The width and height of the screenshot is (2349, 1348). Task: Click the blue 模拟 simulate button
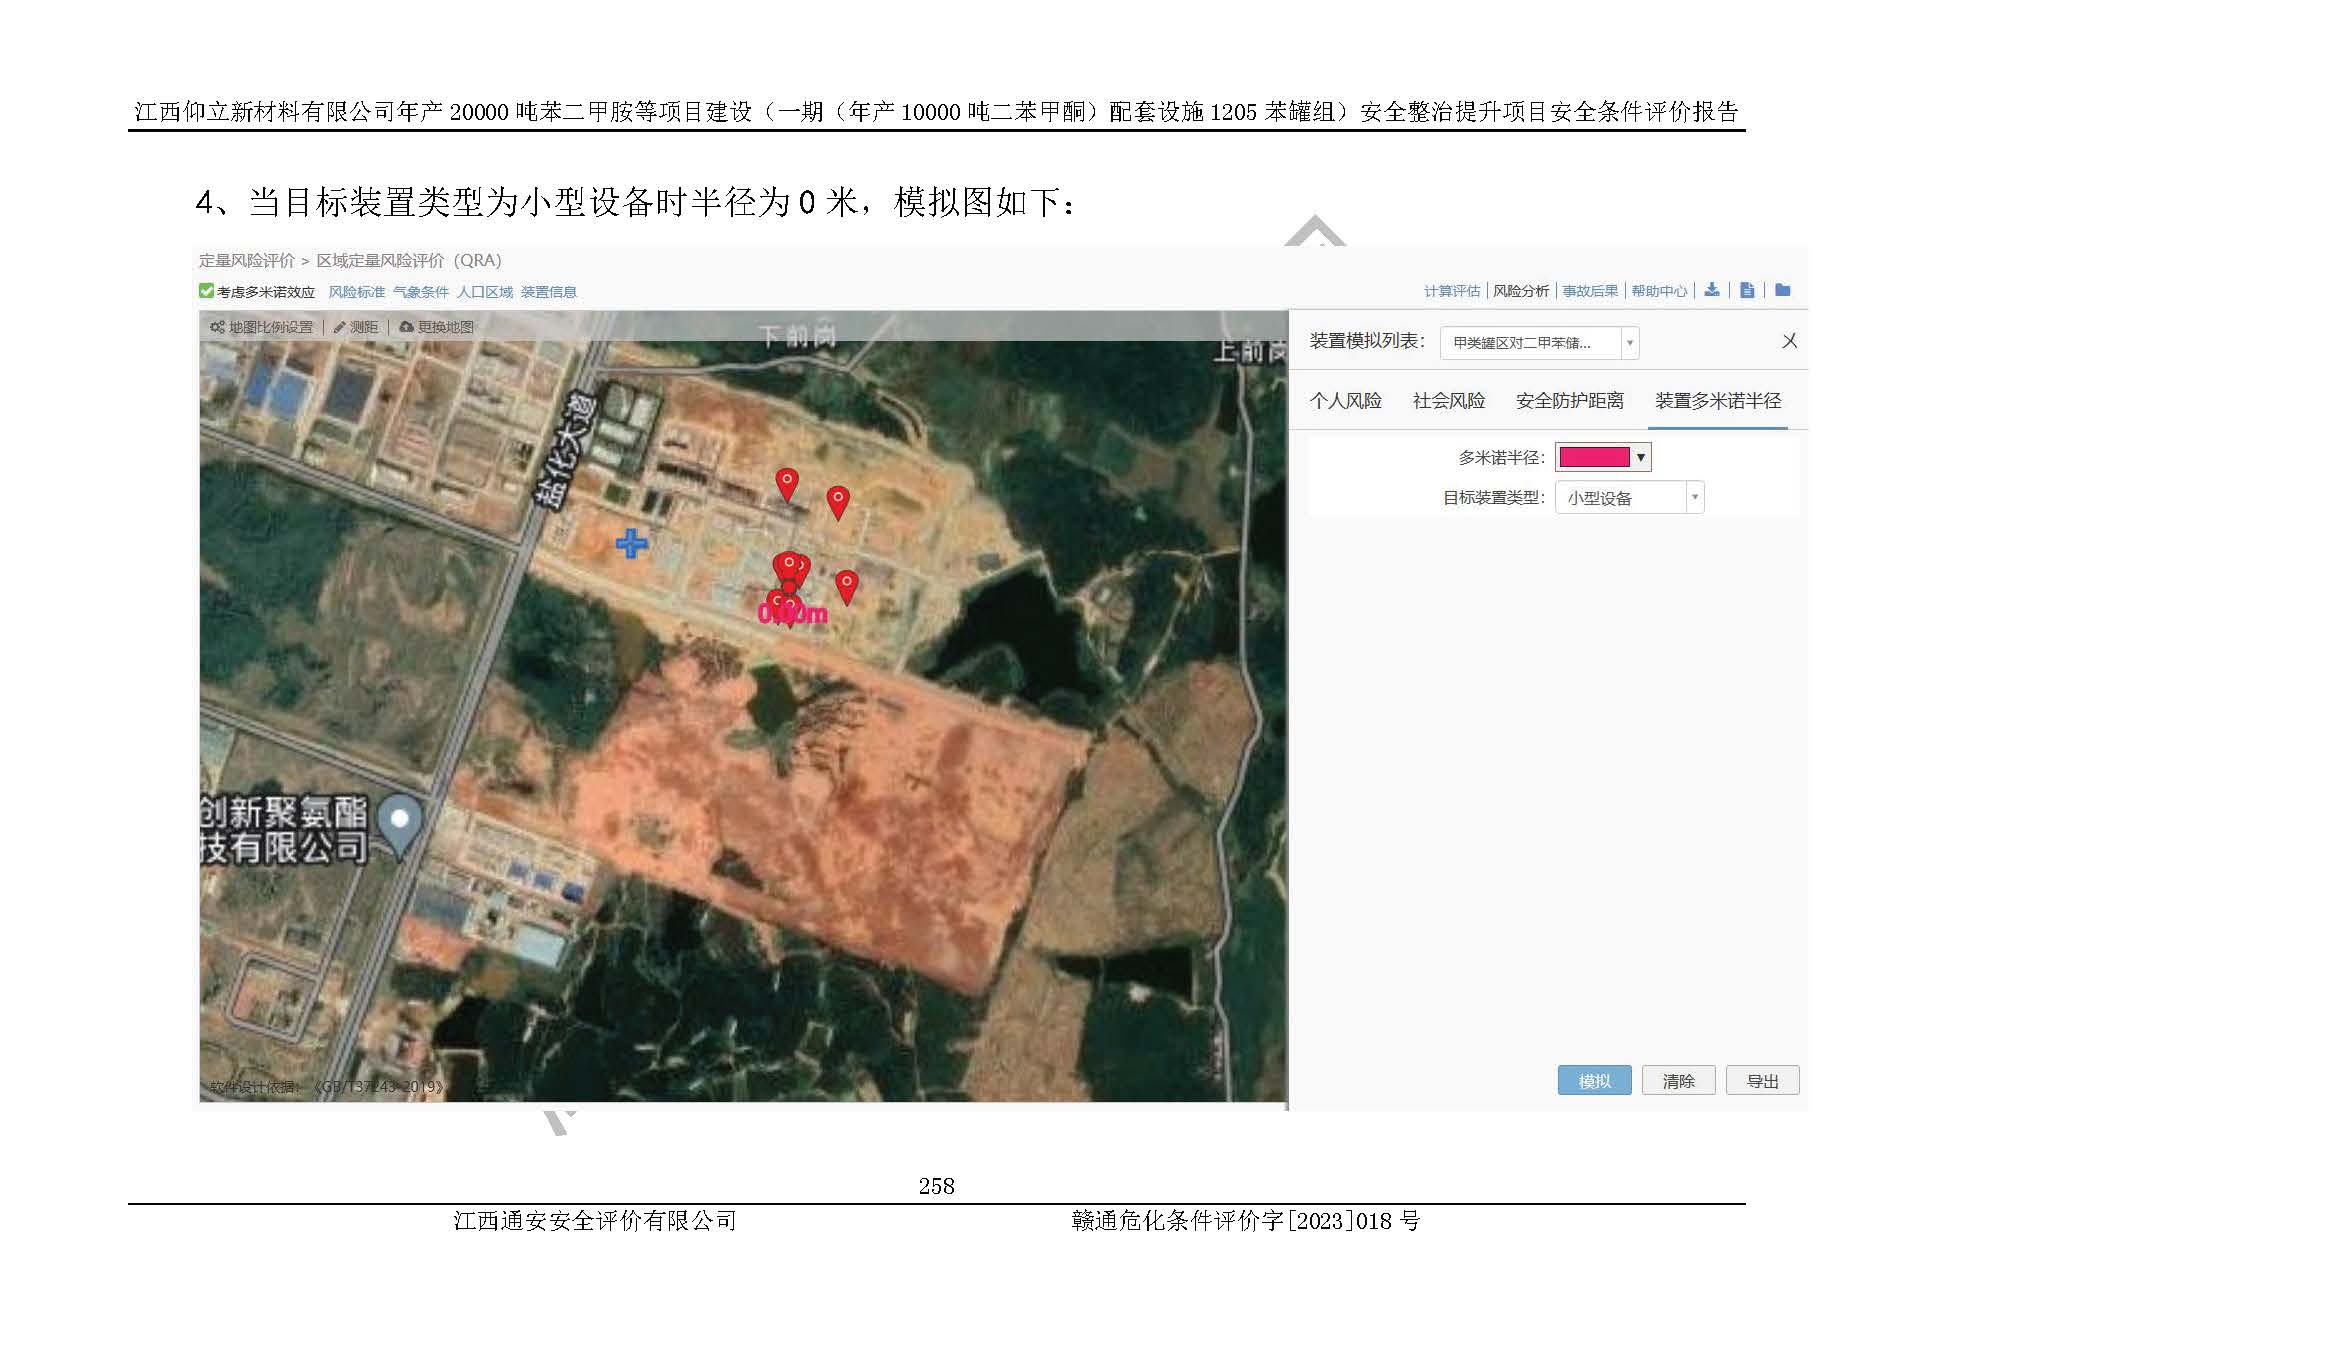(x=1594, y=1081)
